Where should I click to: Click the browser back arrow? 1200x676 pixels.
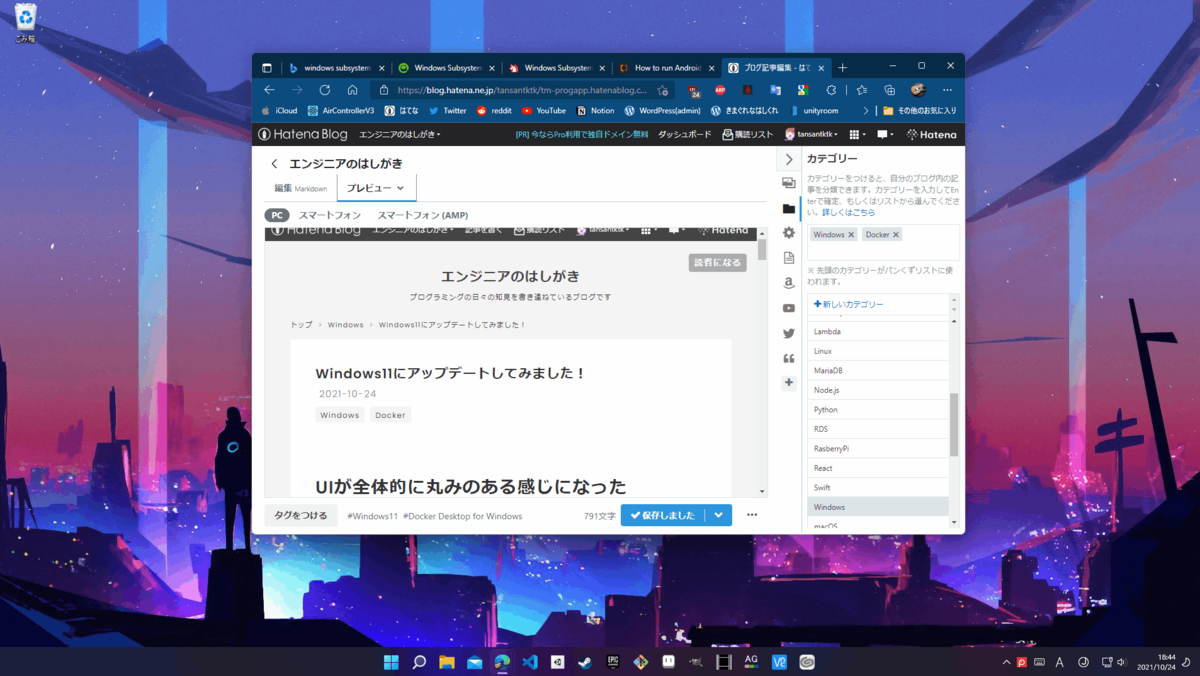click(269, 90)
